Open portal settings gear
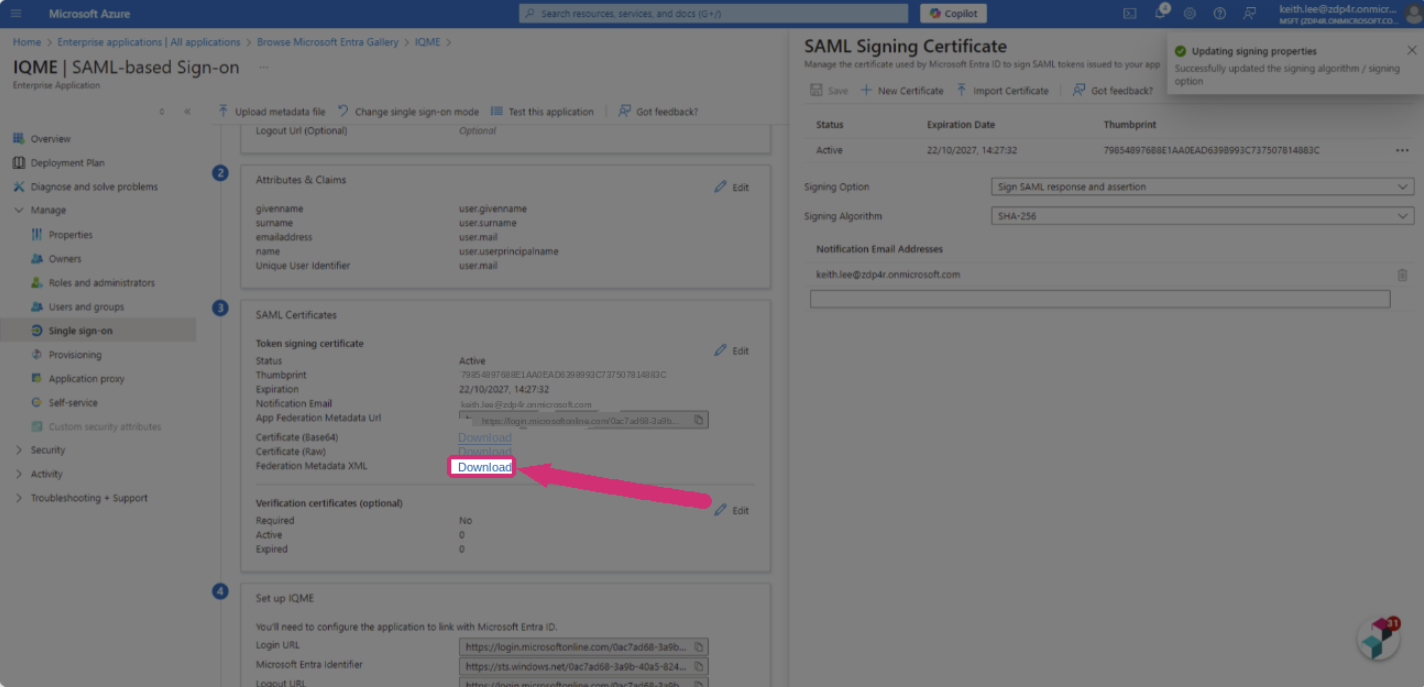1424x687 pixels. (1189, 14)
